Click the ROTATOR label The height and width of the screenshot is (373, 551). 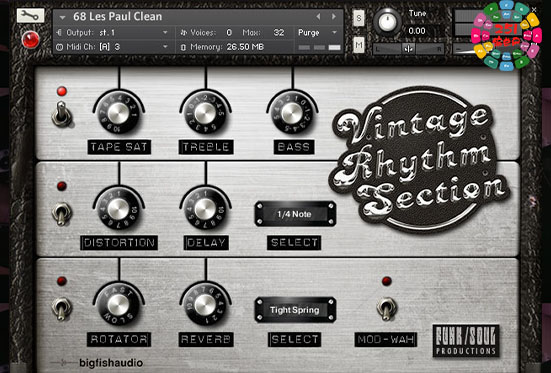pyautogui.click(x=119, y=339)
